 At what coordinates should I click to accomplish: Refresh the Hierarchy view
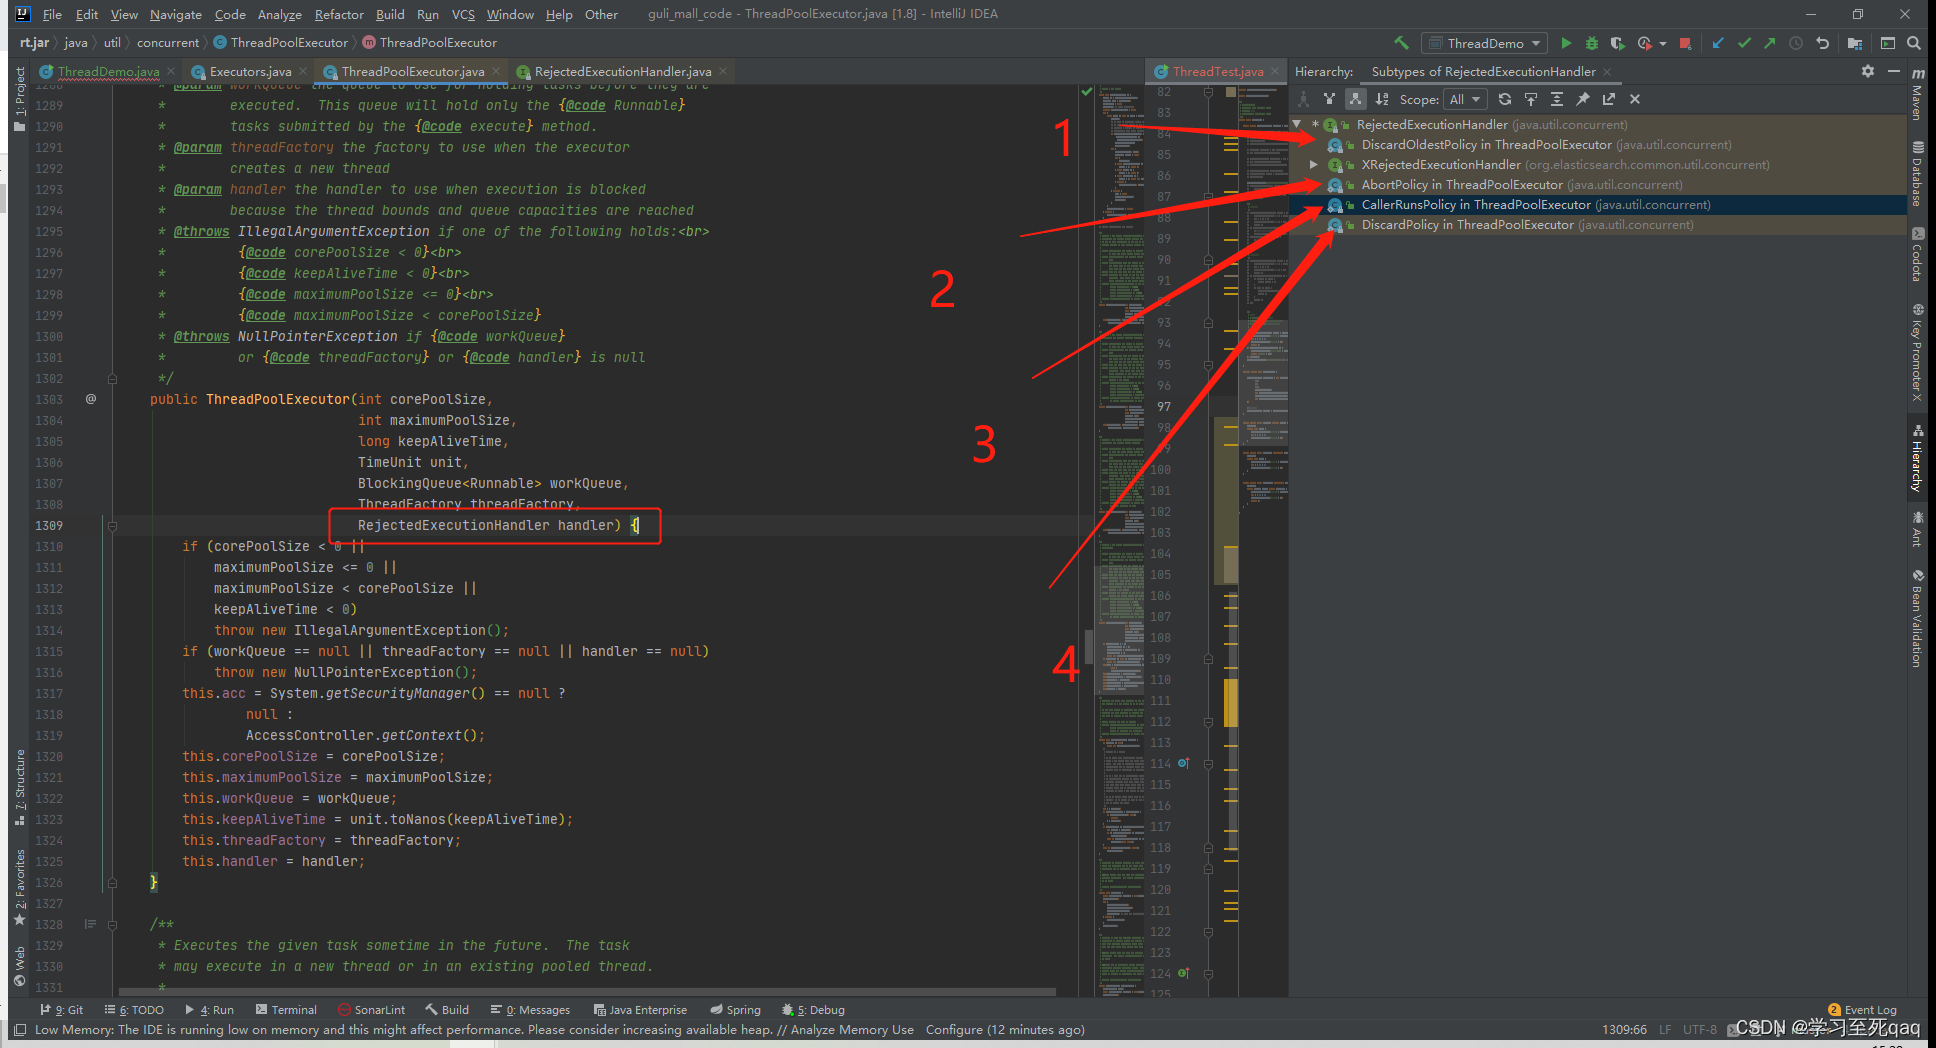(x=1505, y=99)
